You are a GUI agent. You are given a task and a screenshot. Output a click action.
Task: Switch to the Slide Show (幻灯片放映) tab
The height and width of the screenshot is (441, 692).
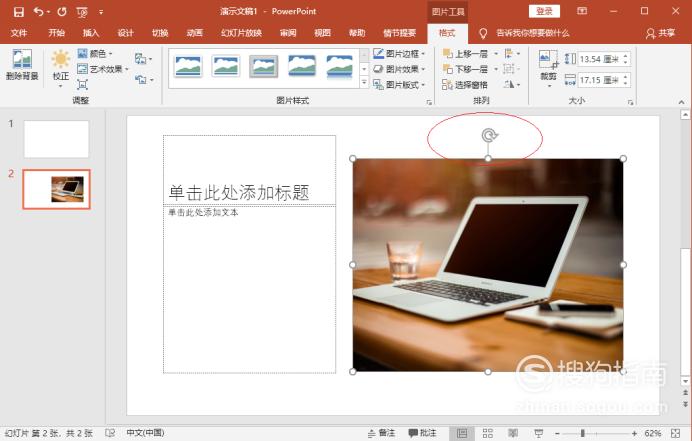[x=241, y=33]
